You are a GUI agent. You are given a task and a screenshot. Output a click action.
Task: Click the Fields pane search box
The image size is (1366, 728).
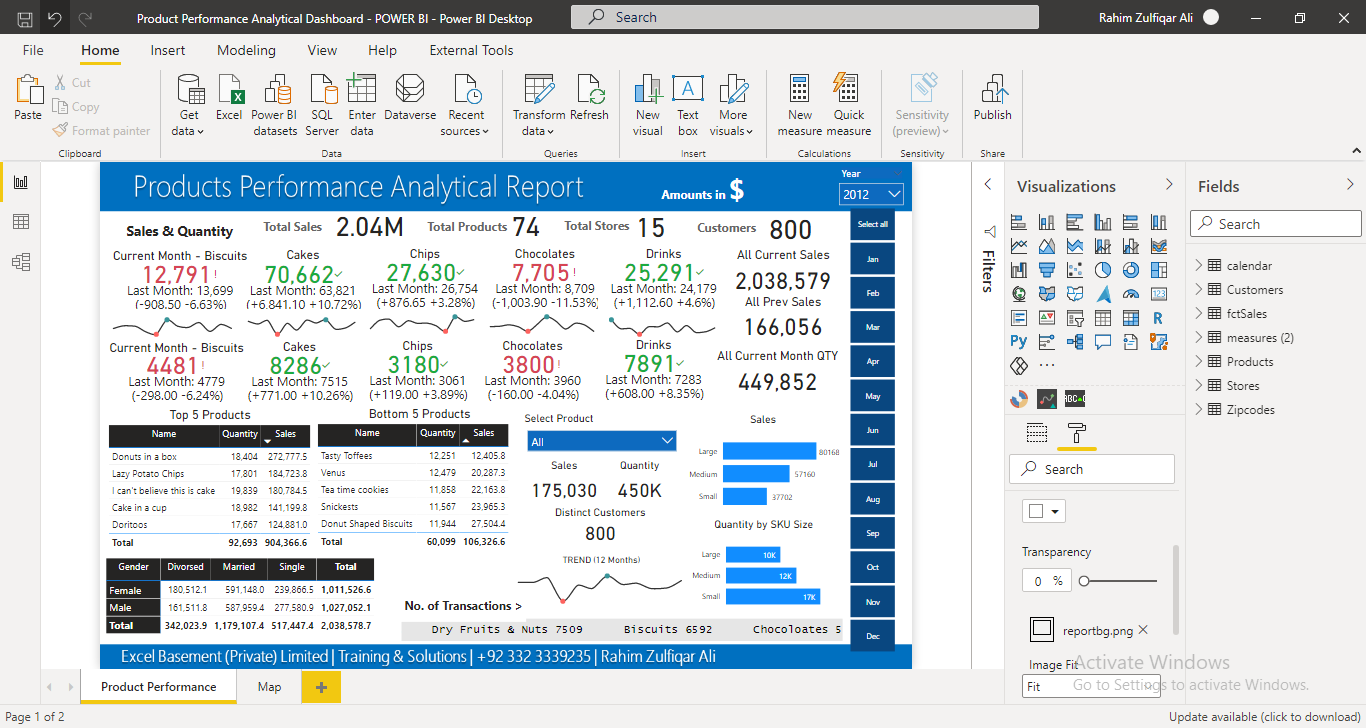(x=1275, y=223)
